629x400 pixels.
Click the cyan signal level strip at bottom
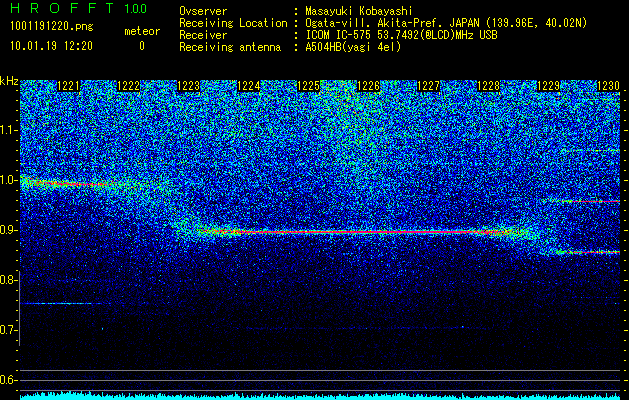pyautogui.click(x=320, y=396)
